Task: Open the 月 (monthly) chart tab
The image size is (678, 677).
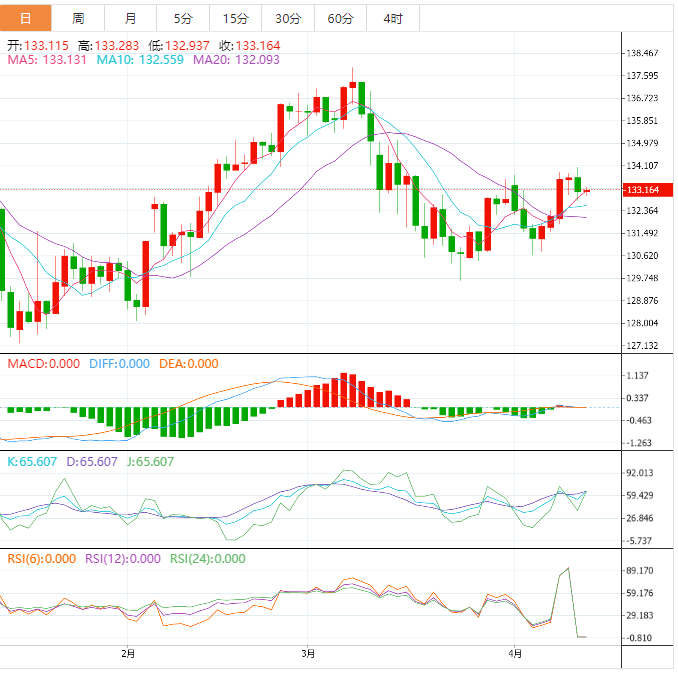Action: tap(131, 18)
